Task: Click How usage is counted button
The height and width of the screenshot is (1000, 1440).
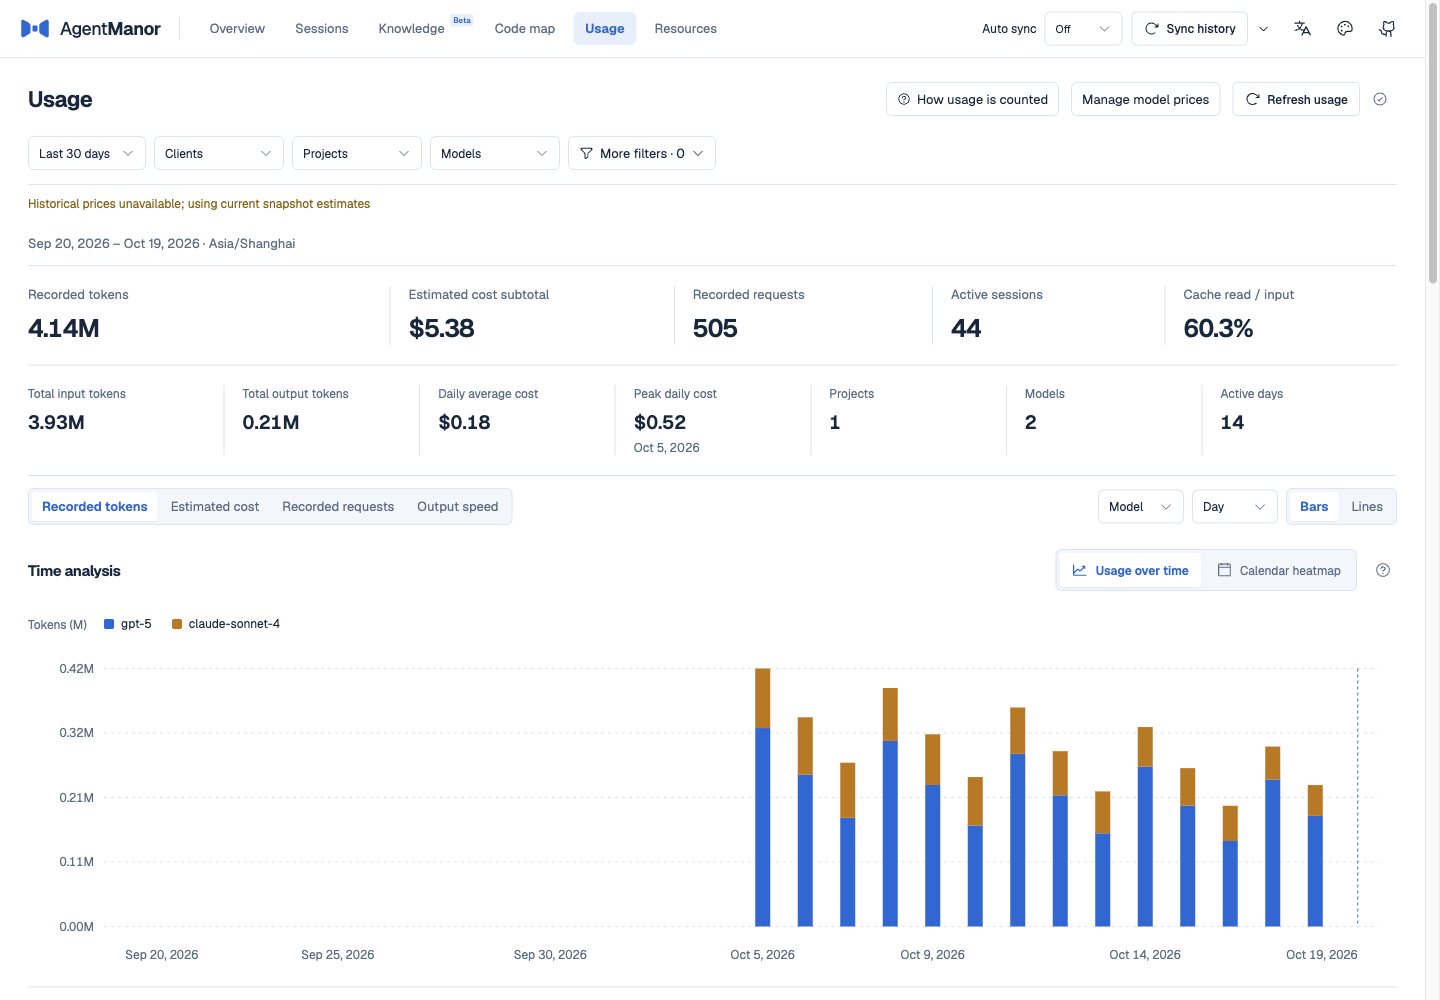Action: coord(972,99)
